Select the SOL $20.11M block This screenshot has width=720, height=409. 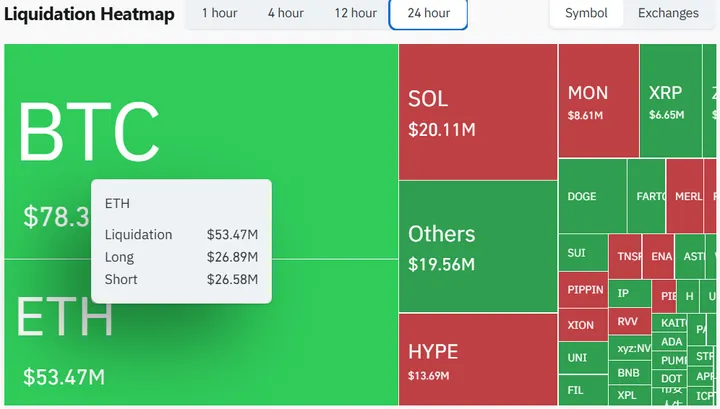[477, 112]
